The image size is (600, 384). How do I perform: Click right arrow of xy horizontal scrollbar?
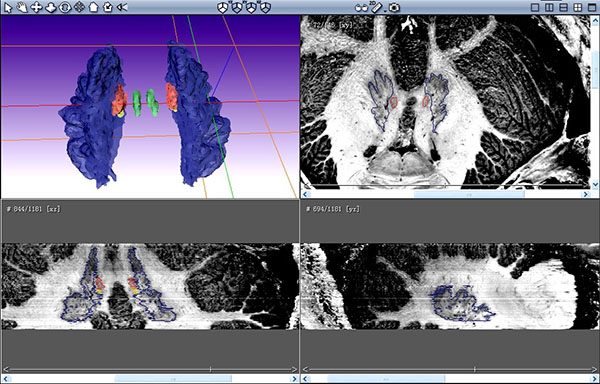[x=585, y=194]
